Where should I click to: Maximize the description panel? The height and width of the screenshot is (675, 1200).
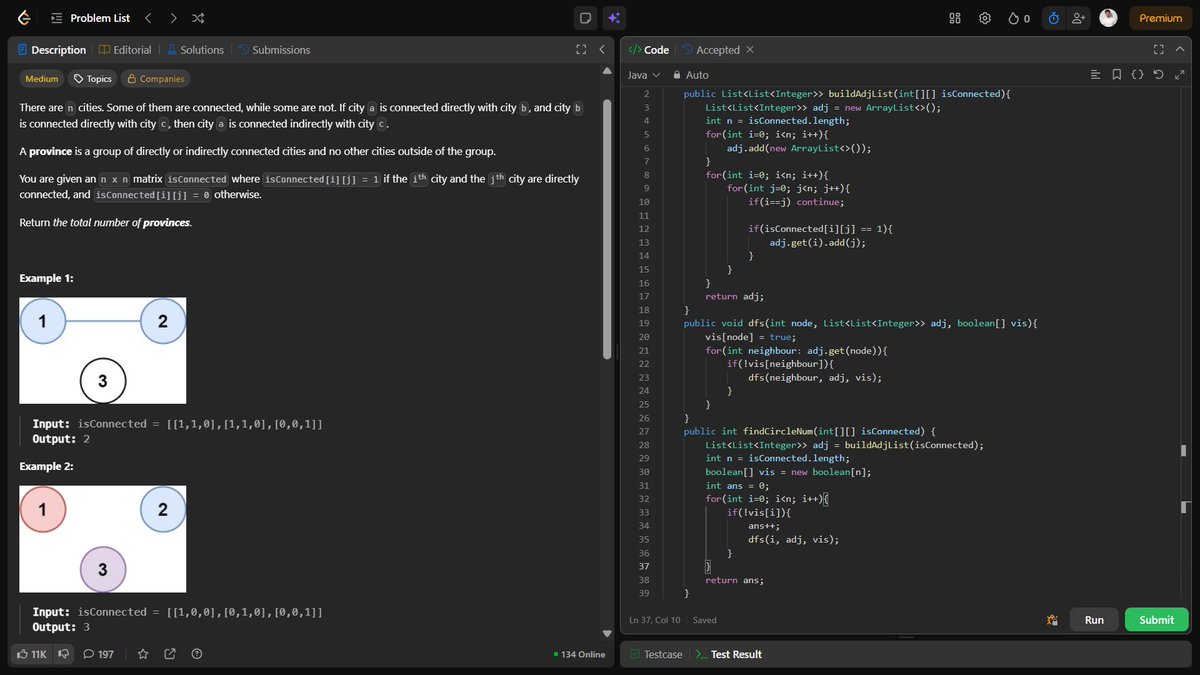pyautogui.click(x=582, y=49)
